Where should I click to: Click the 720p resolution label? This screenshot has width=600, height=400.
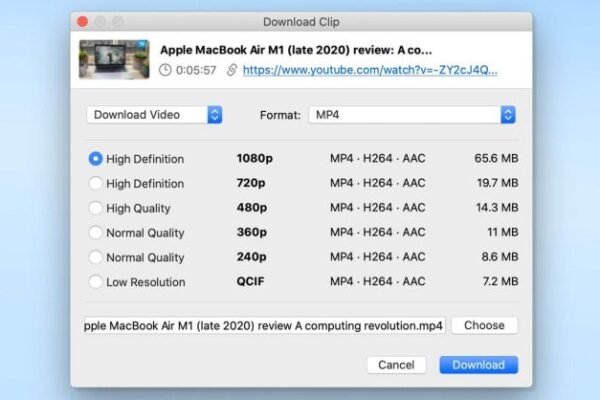pyautogui.click(x=251, y=183)
